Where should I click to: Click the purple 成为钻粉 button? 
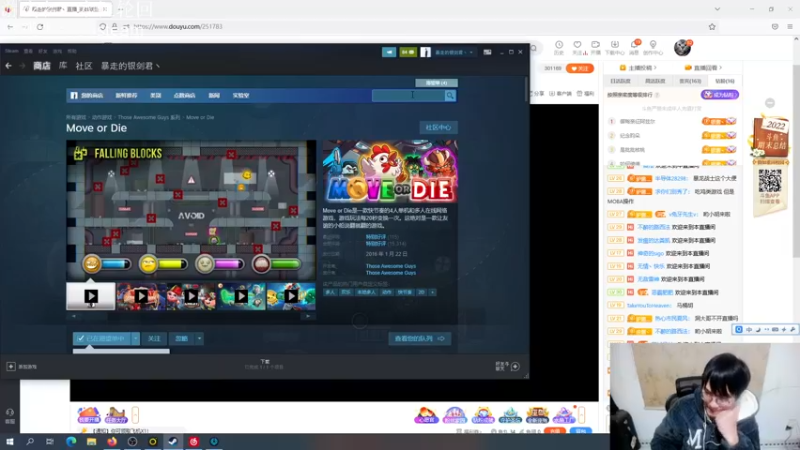click(x=719, y=95)
